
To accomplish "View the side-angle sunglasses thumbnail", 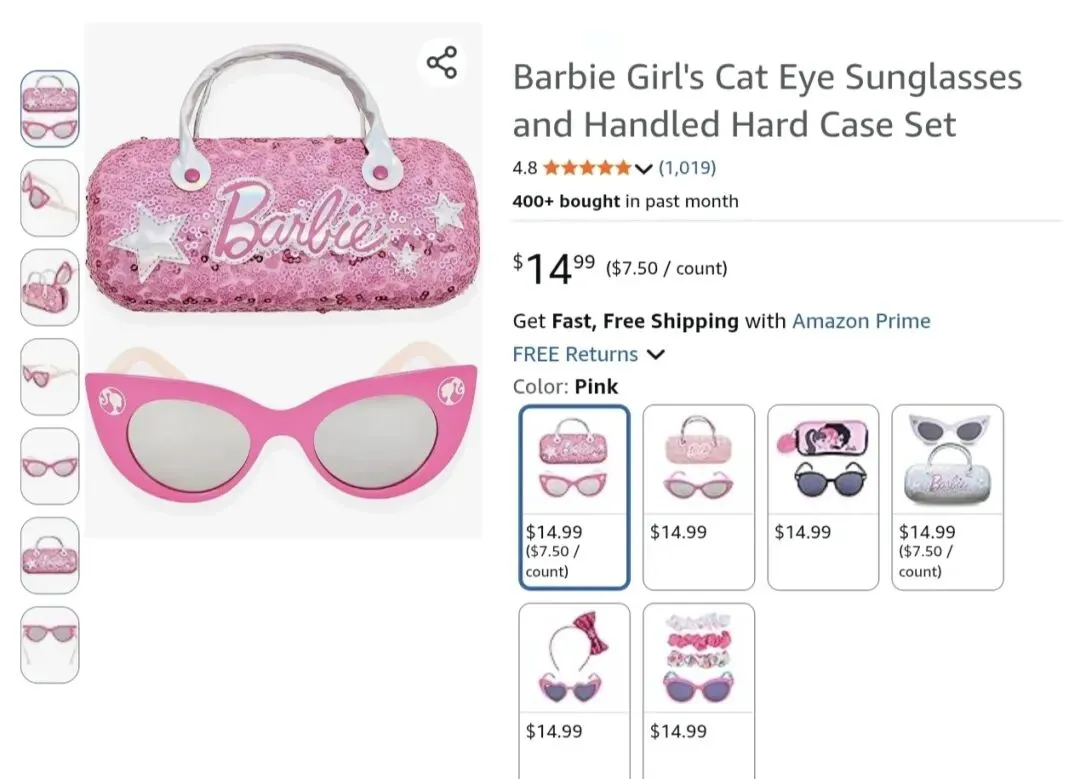I will [x=50, y=198].
